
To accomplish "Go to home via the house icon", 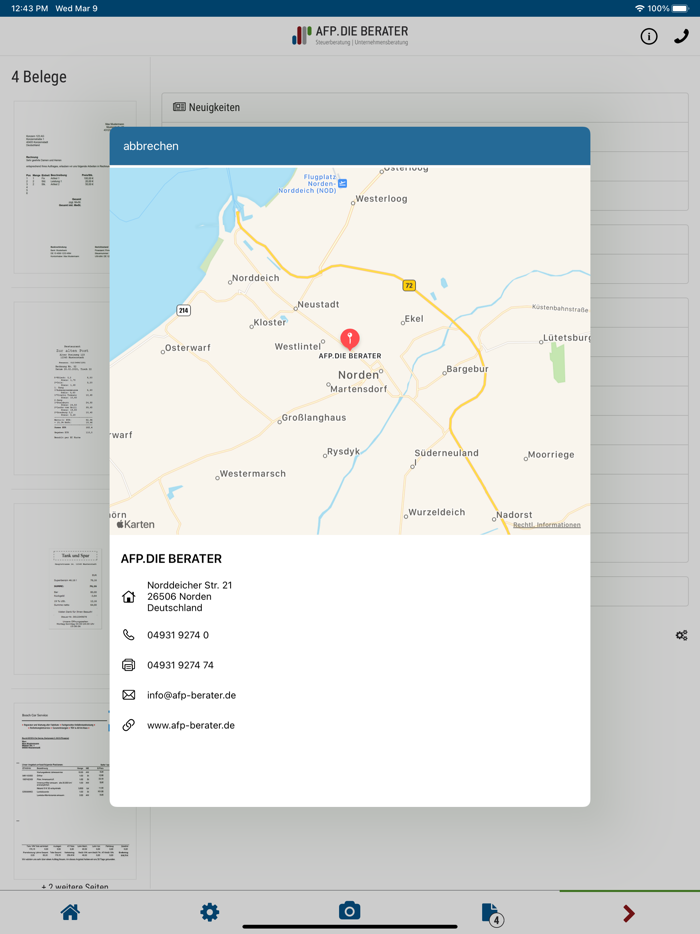I will [70, 912].
